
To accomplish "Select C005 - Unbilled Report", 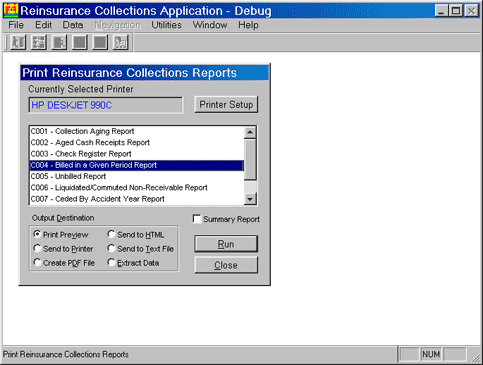I will point(137,176).
